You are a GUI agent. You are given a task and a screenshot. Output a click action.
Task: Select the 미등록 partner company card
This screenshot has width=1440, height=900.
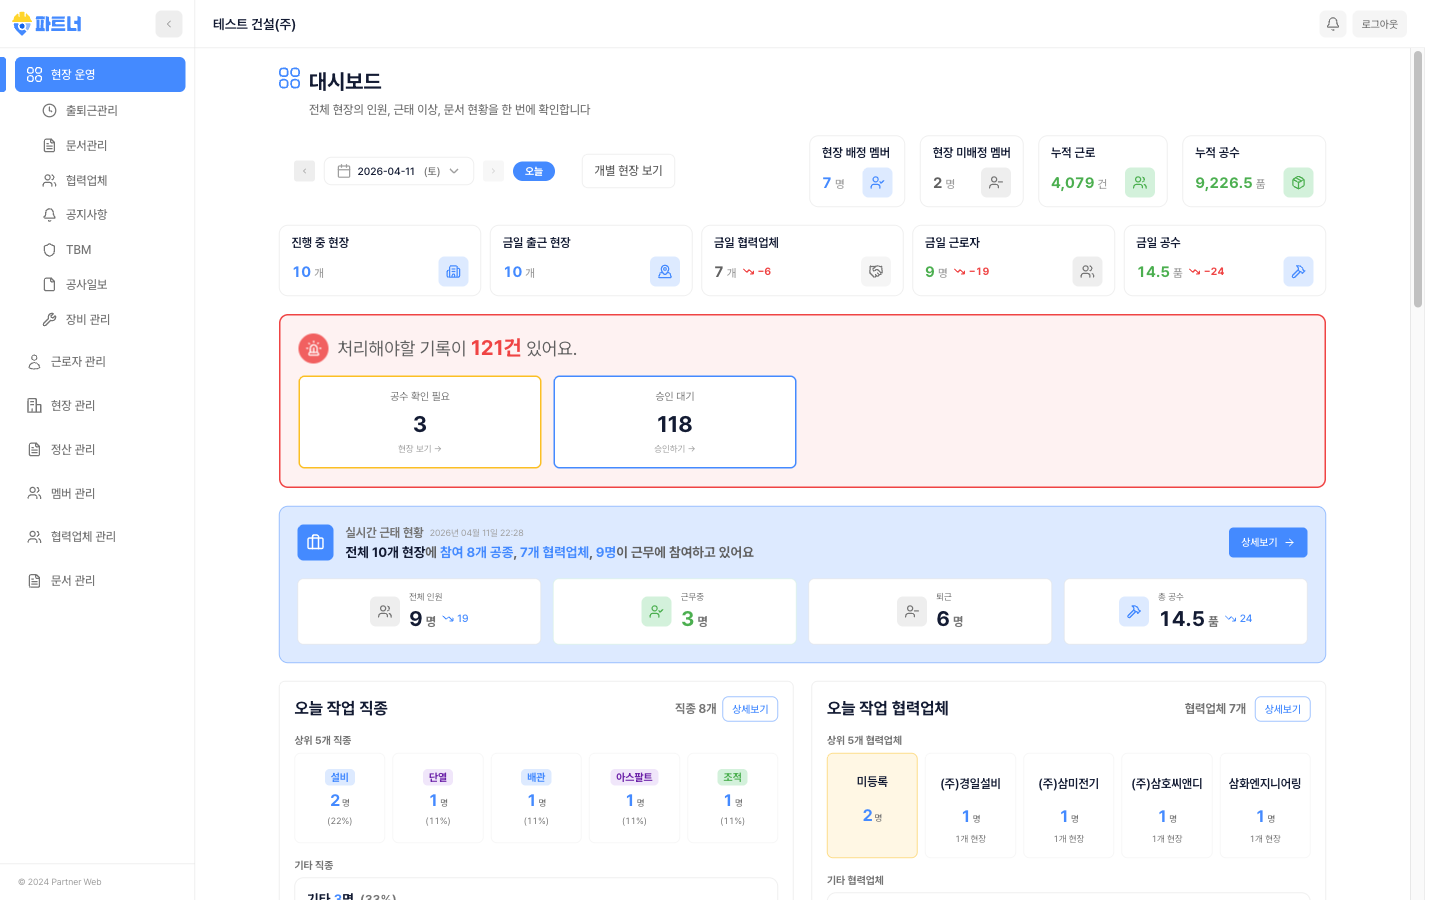coord(871,805)
